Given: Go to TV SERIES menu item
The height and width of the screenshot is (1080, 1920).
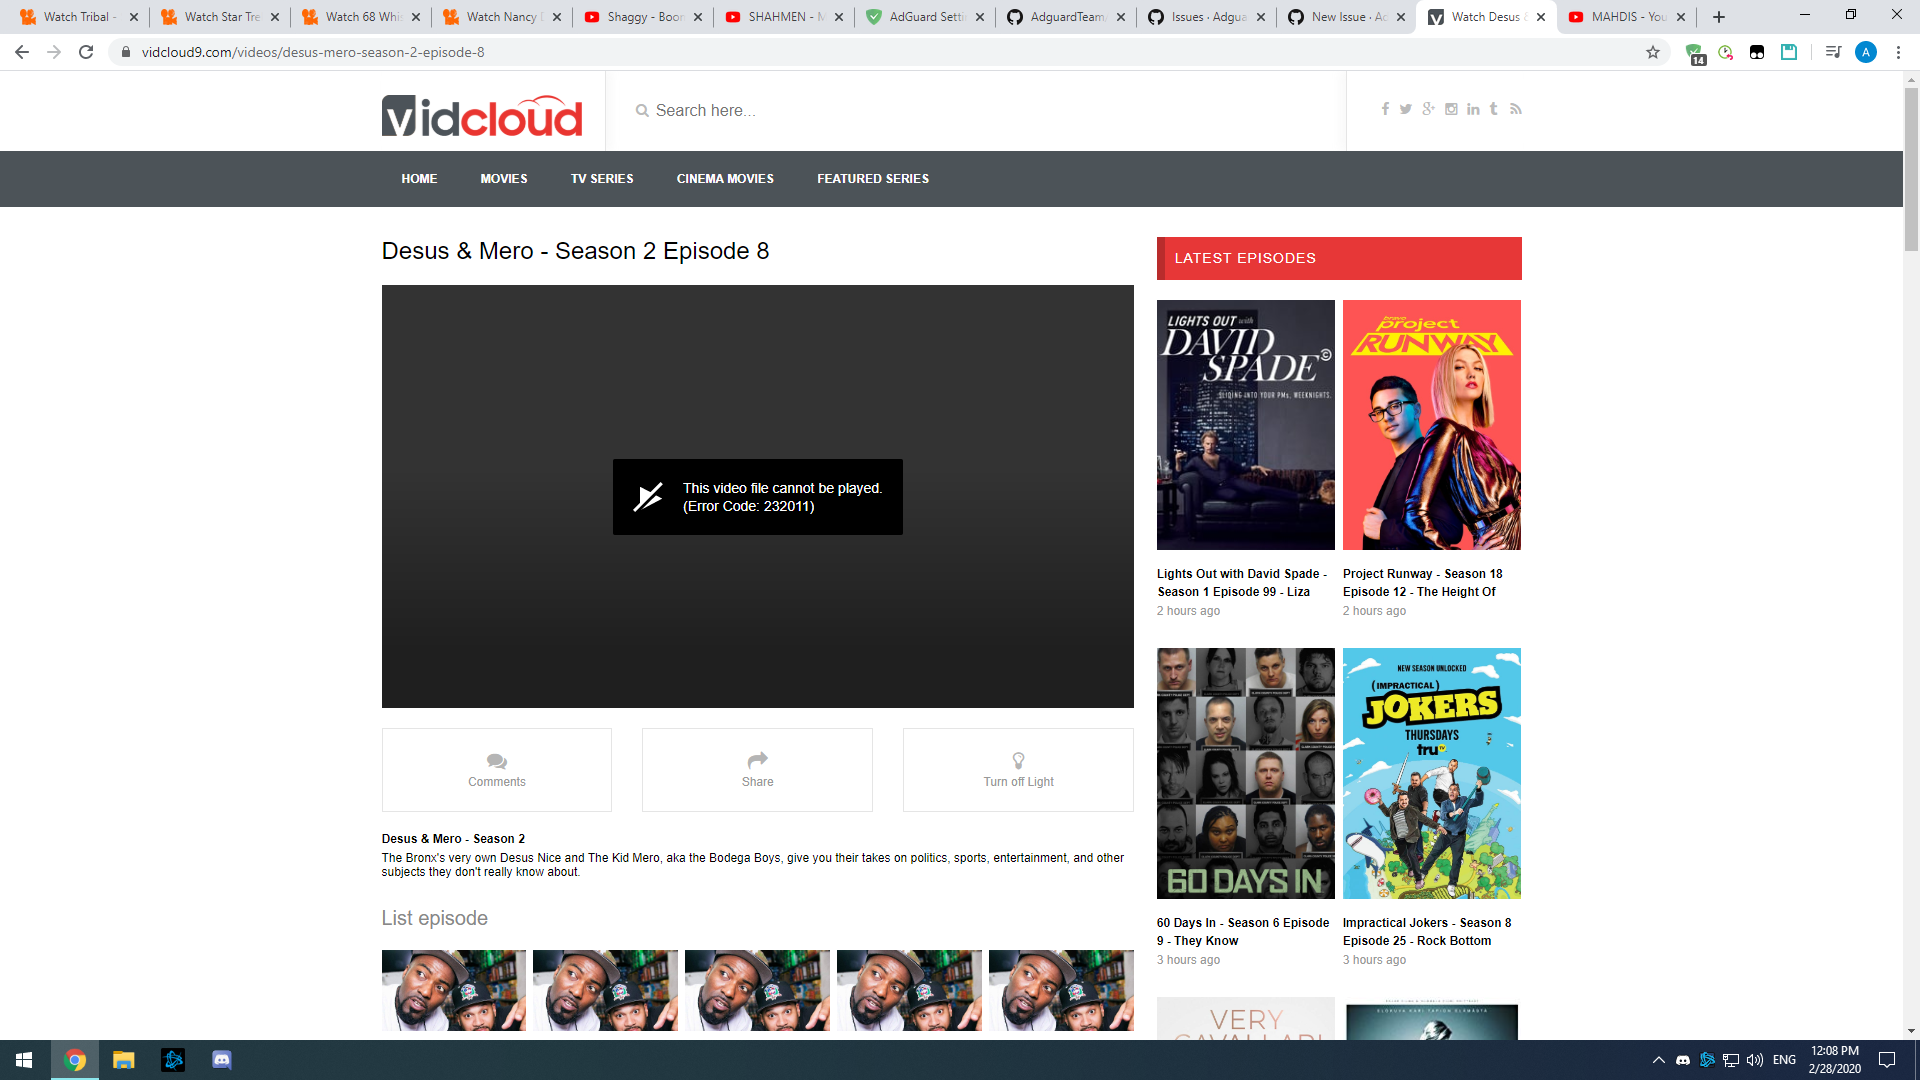Looking at the screenshot, I should [602, 179].
